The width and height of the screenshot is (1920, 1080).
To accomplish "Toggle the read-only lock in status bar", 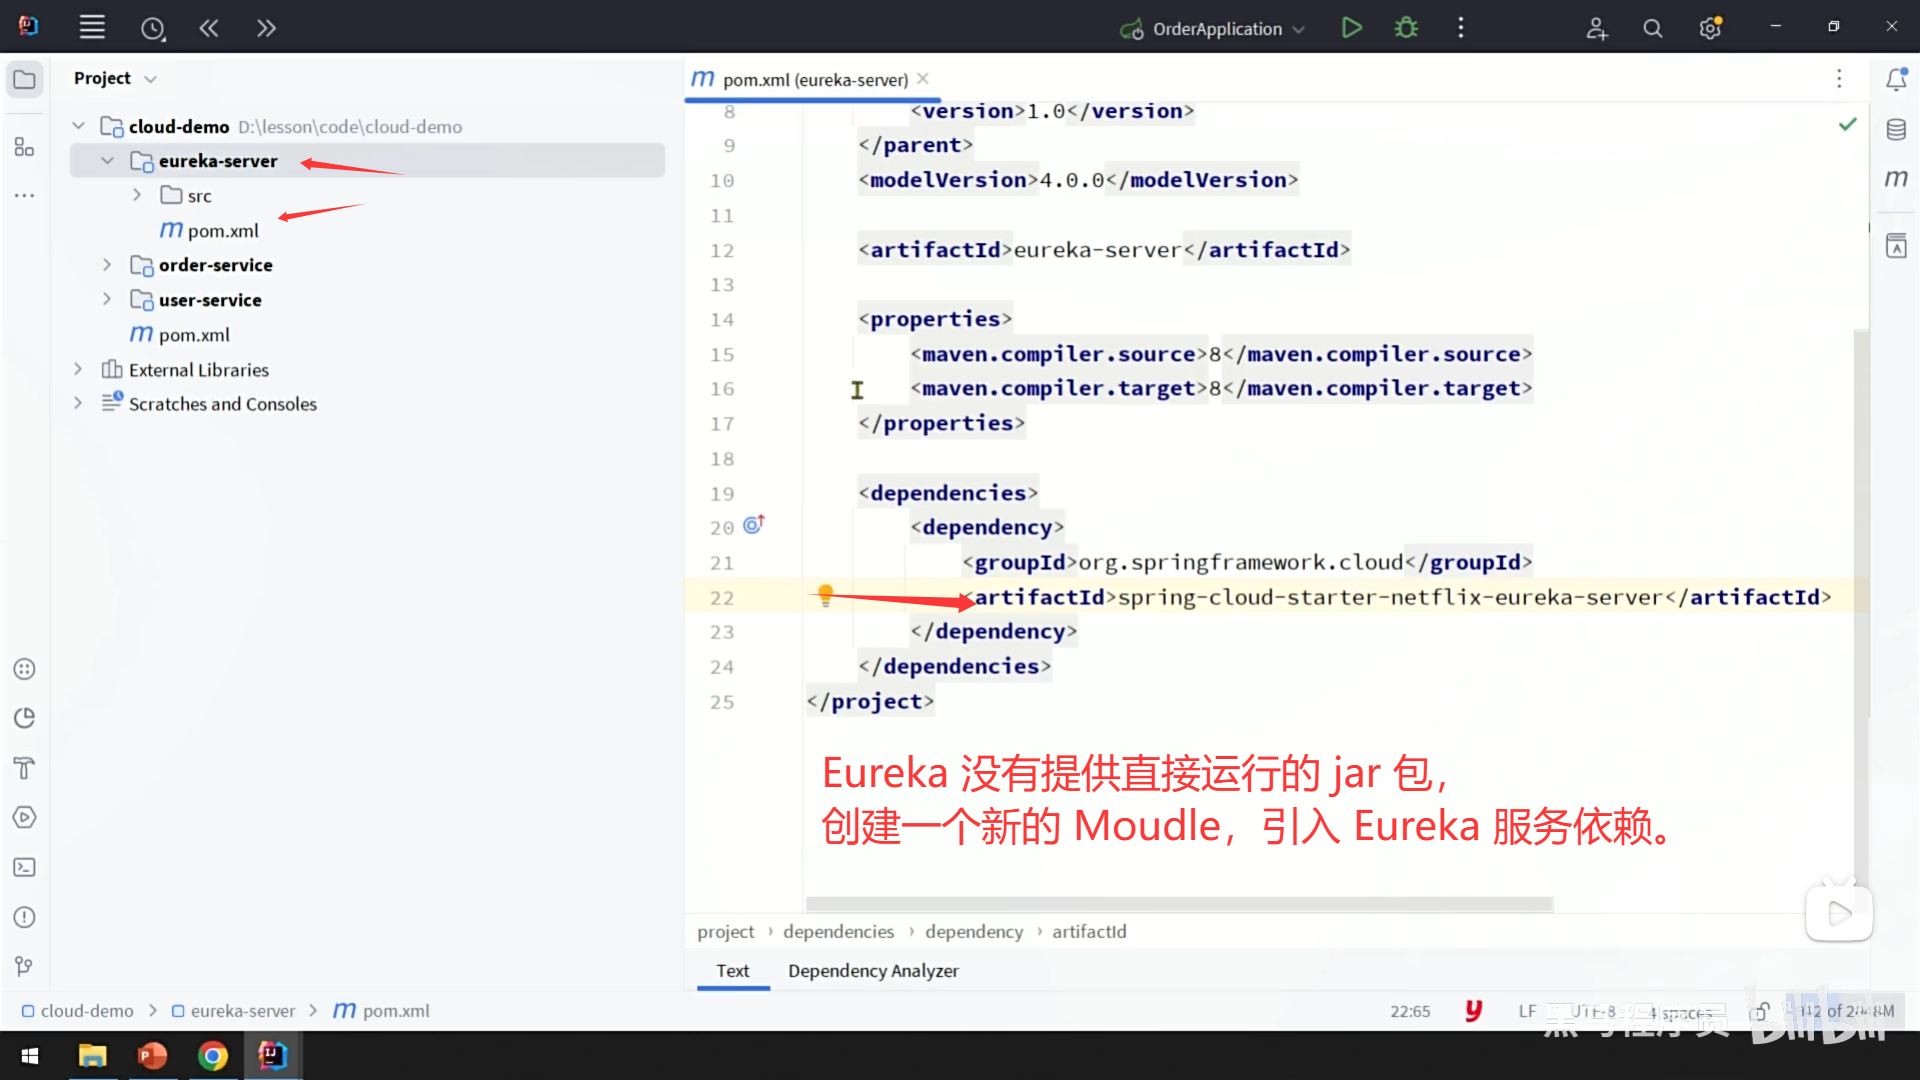I will coord(1762,1011).
